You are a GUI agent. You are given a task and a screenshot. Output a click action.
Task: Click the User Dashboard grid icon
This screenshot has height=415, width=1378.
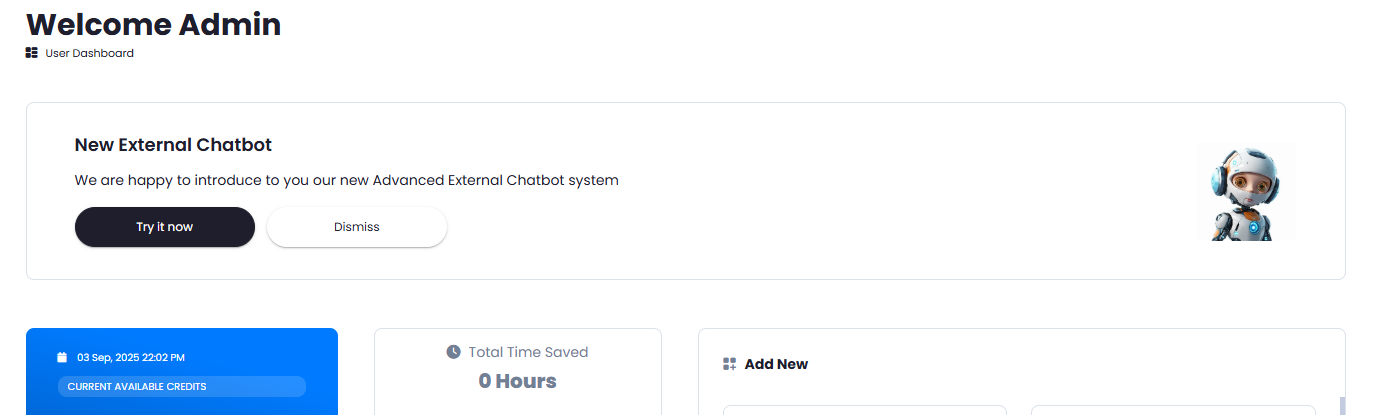coord(32,53)
